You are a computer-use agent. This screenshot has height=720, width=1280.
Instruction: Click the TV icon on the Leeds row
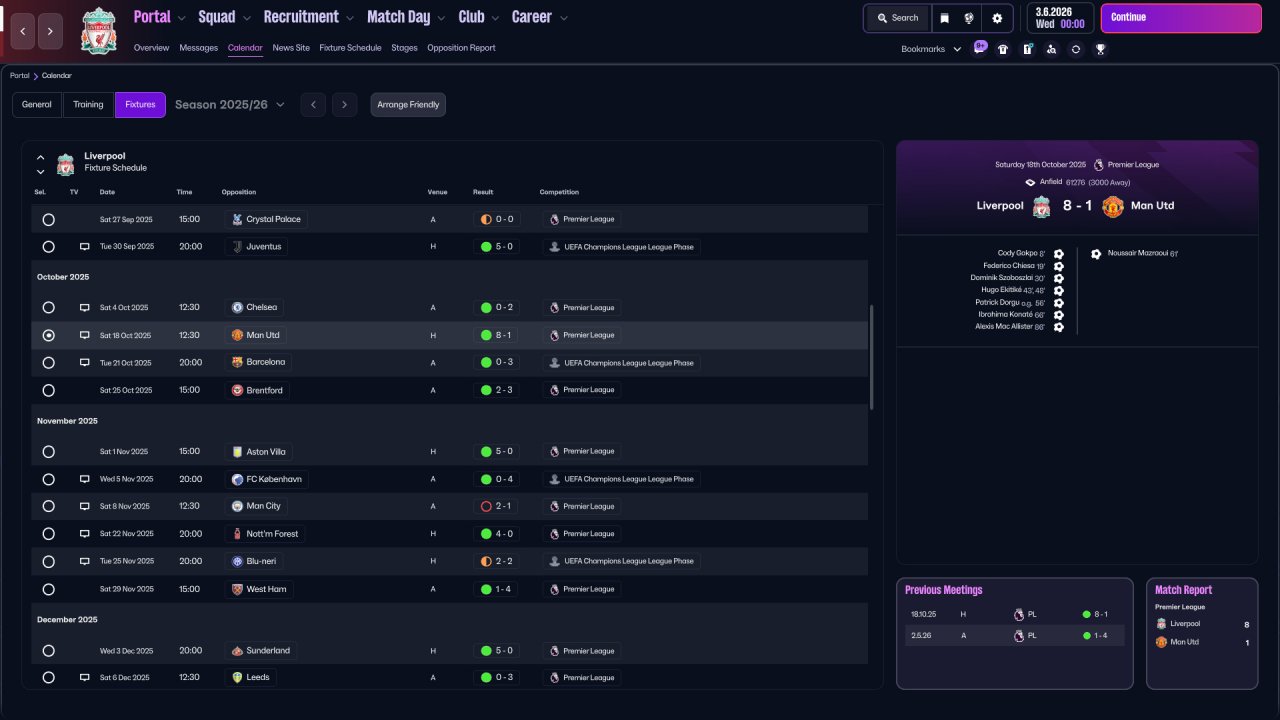click(x=85, y=677)
